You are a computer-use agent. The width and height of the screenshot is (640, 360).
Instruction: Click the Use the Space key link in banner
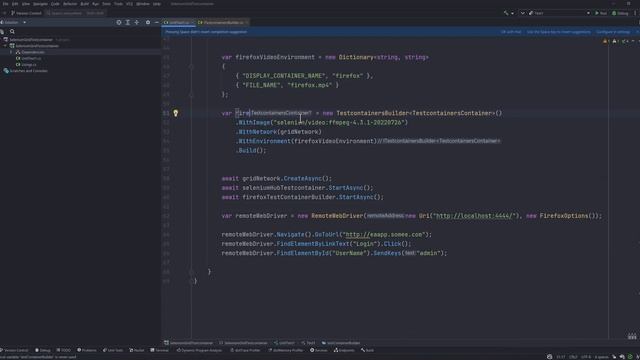click(x=558, y=32)
